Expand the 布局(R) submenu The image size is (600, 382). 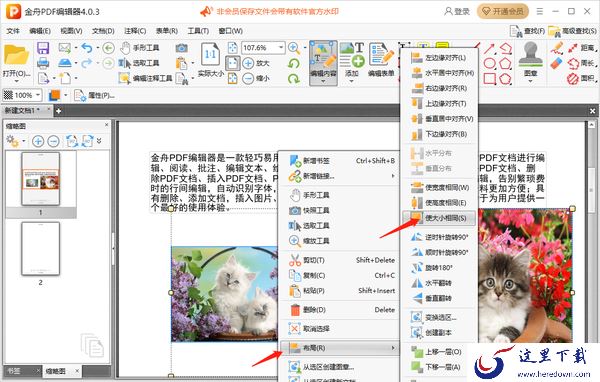coord(340,348)
